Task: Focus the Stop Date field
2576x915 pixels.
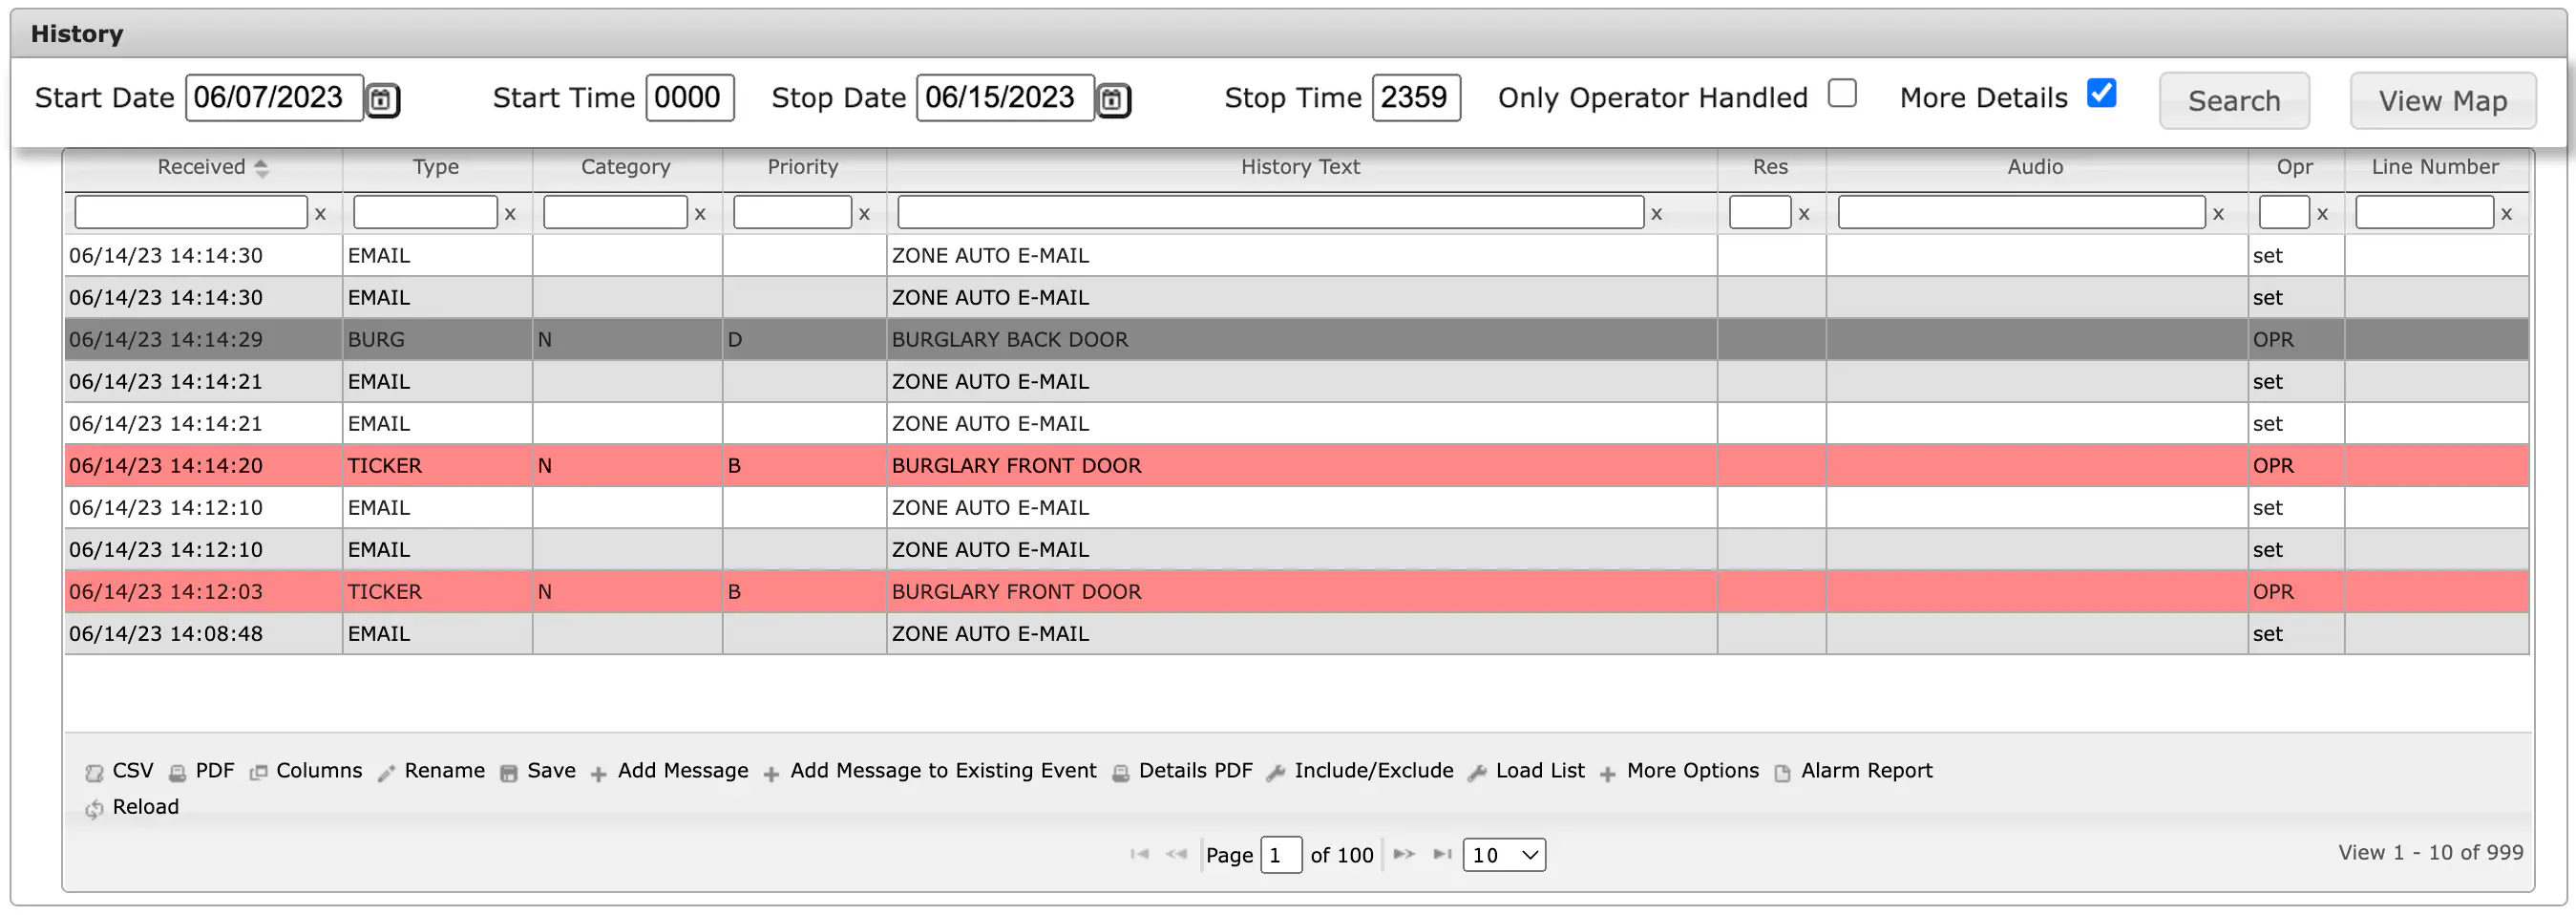Action: [1006, 98]
